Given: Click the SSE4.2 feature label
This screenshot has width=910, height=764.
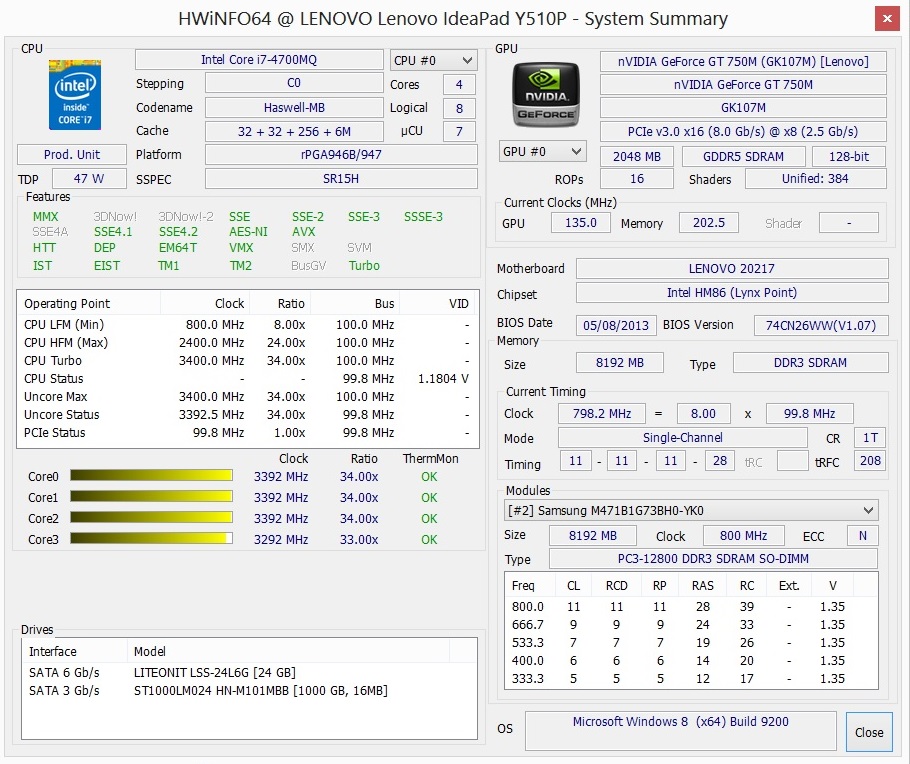Looking at the screenshot, I should click(x=179, y=232).
